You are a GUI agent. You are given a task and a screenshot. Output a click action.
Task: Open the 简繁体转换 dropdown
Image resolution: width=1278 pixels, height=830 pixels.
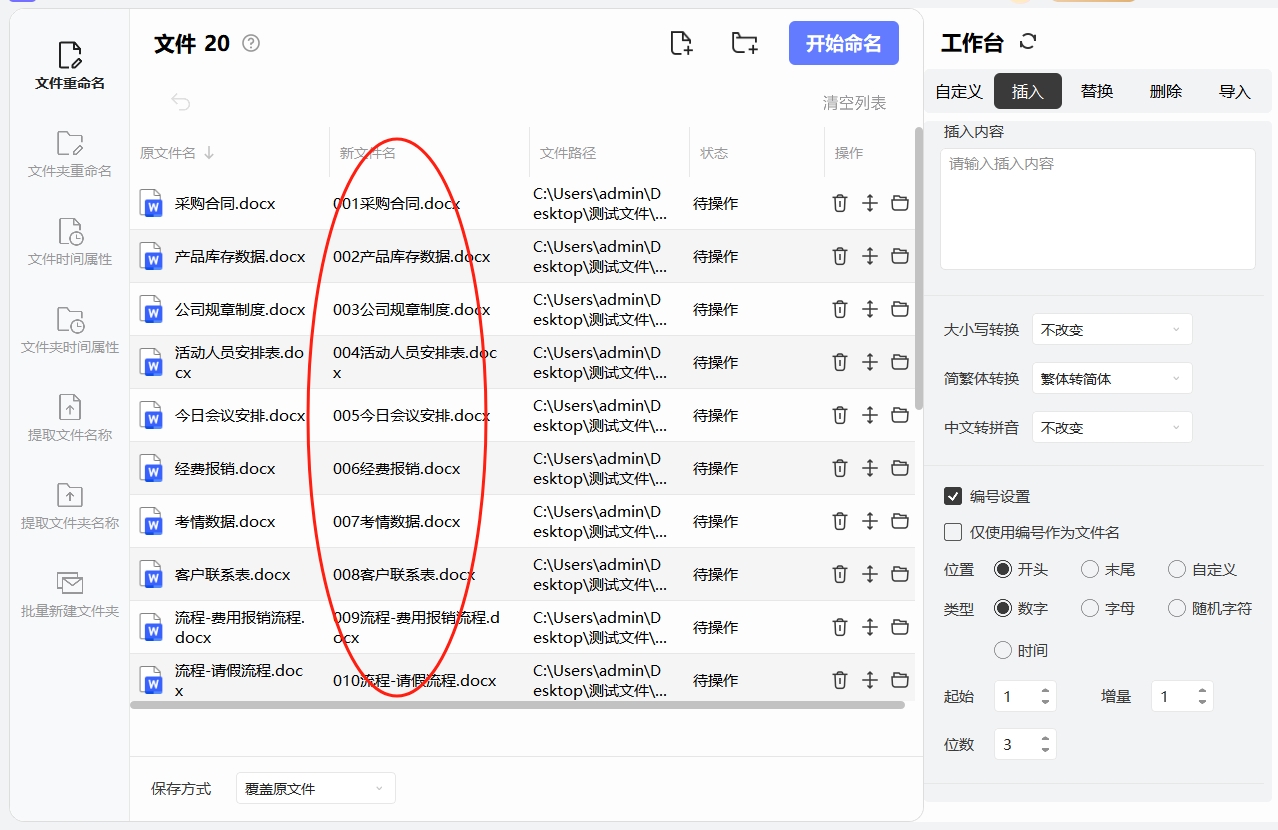[x=1112, y=378]
